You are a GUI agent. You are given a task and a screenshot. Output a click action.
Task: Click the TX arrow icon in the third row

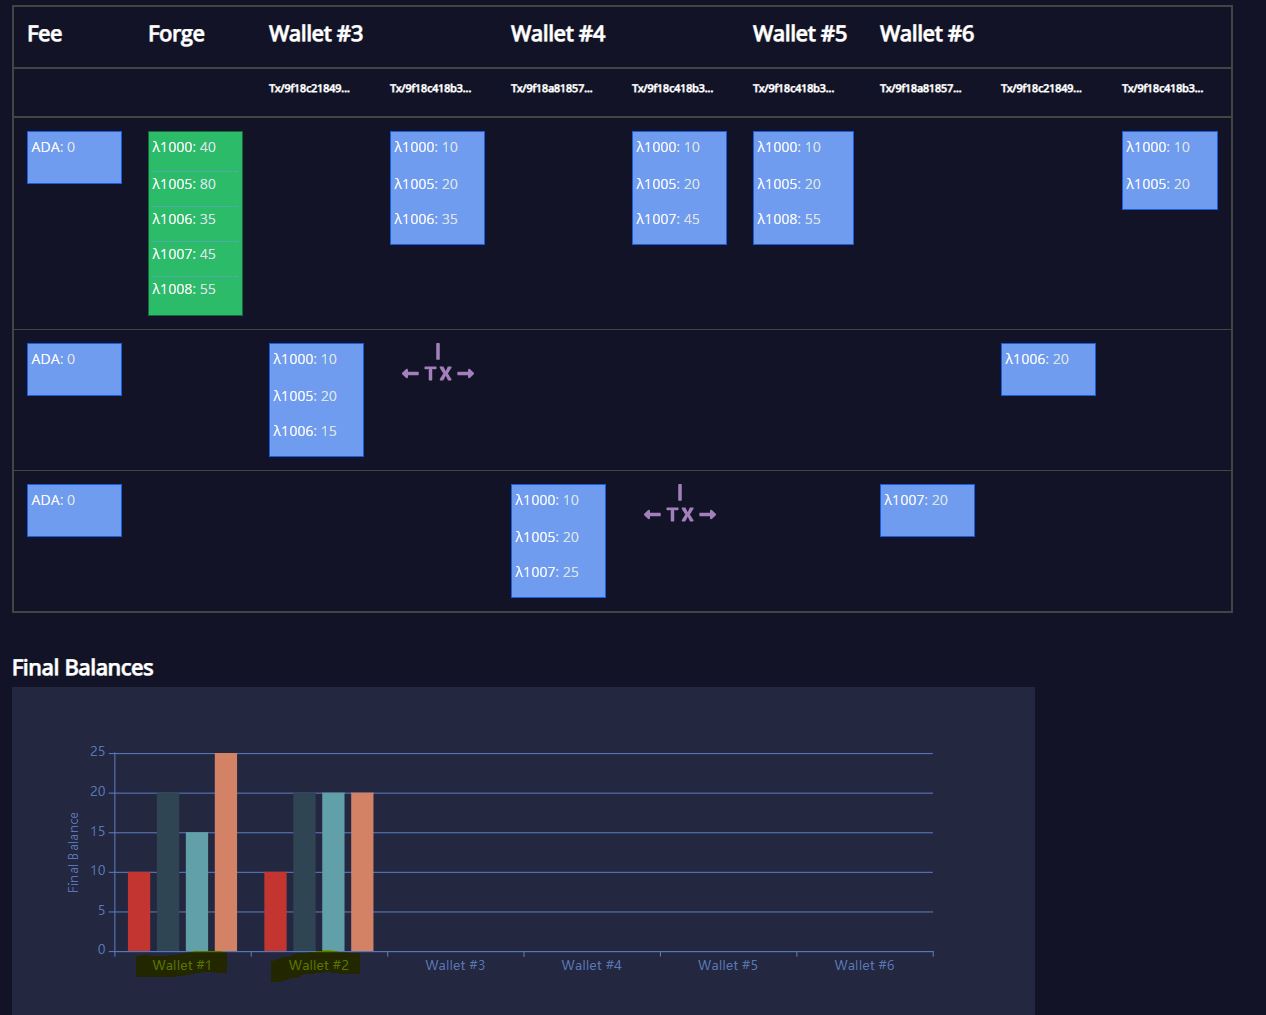[679, 513]
